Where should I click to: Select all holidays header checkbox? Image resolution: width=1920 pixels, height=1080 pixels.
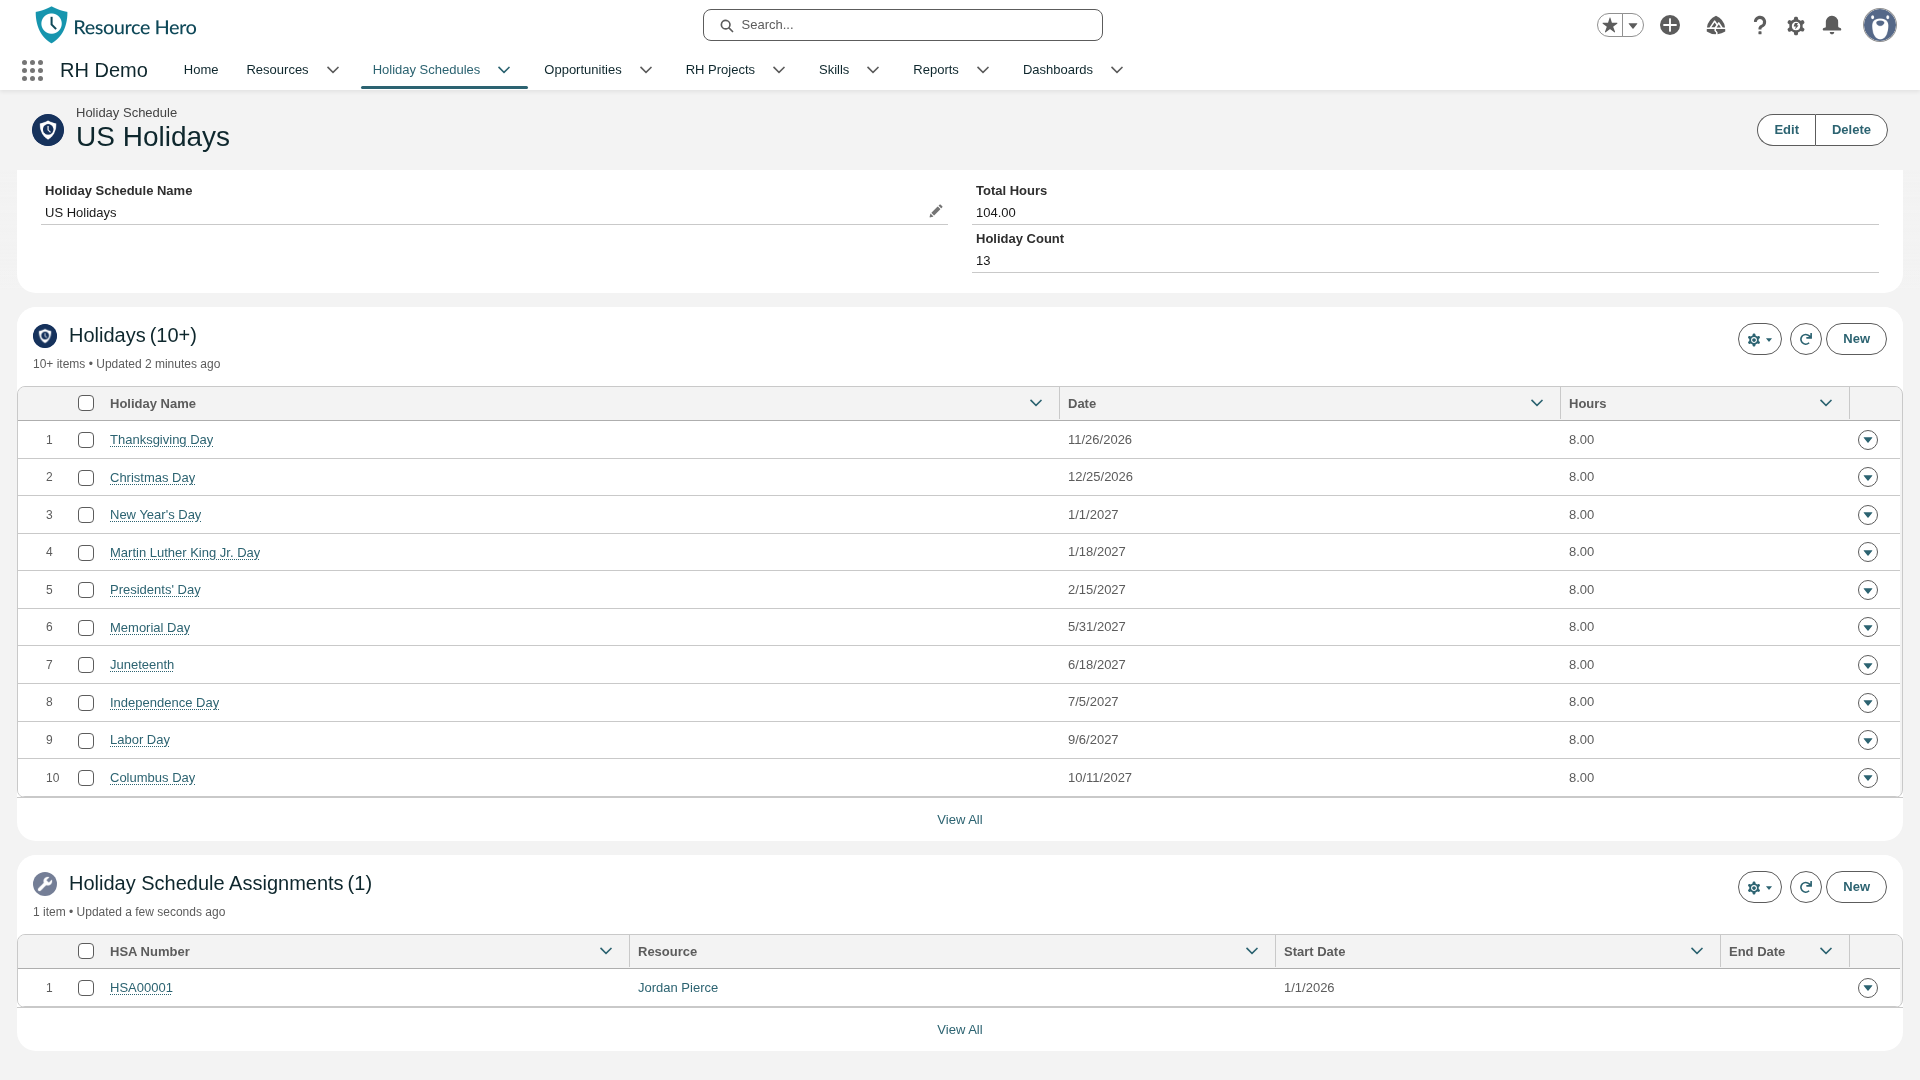[x=86, y=403]
